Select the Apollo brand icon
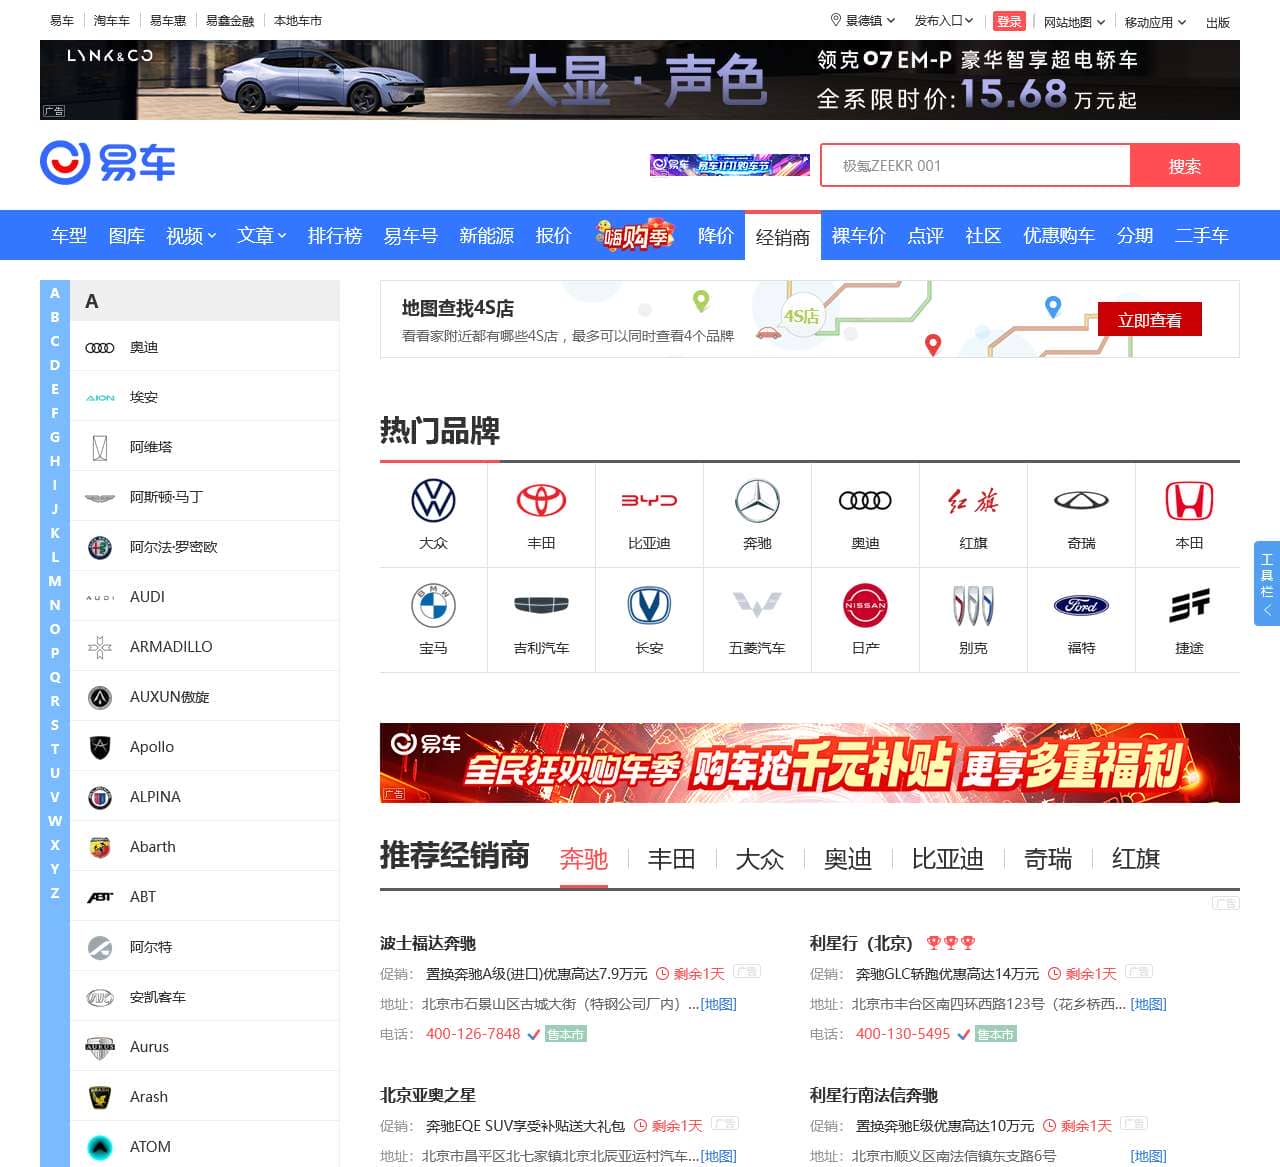The width and height of the screenshot is (1280, 1167). tap(100, 747)
